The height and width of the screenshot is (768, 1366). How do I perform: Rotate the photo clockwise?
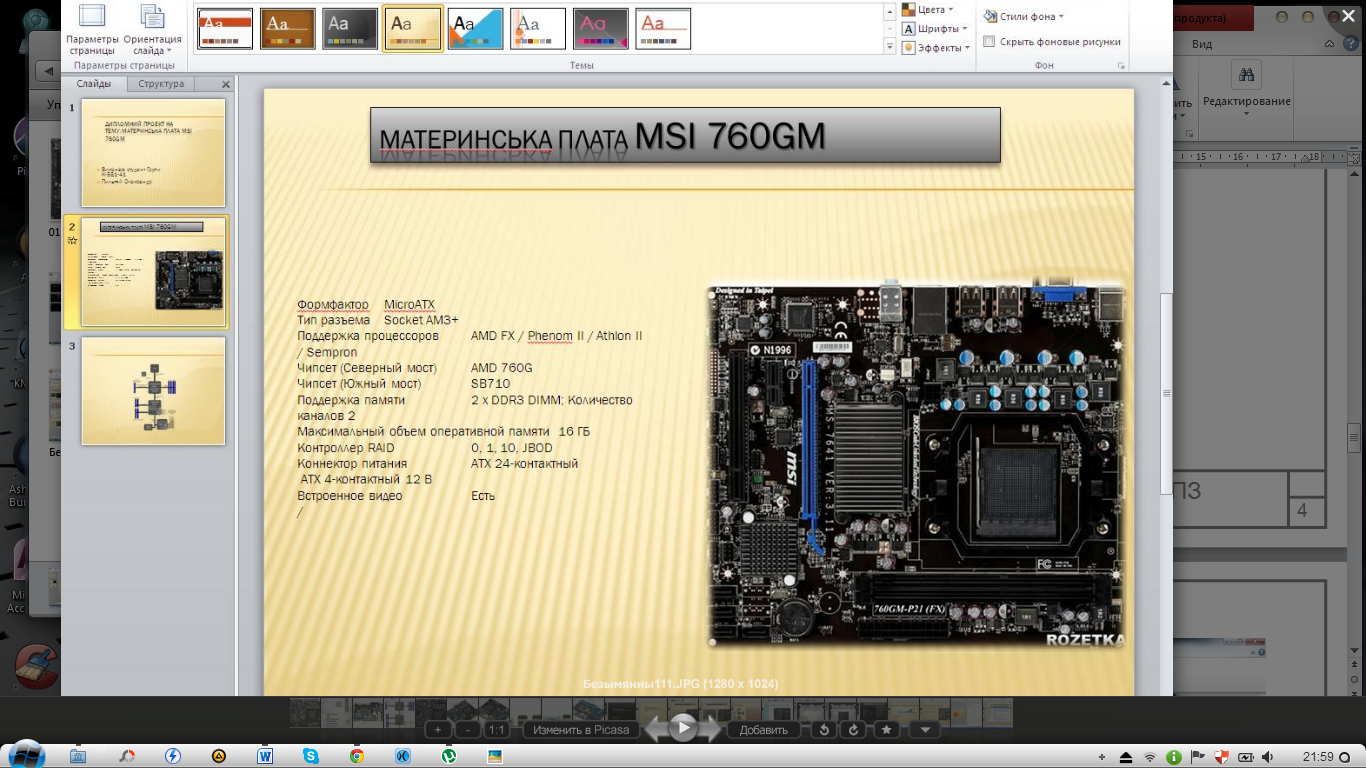[853, 730]
